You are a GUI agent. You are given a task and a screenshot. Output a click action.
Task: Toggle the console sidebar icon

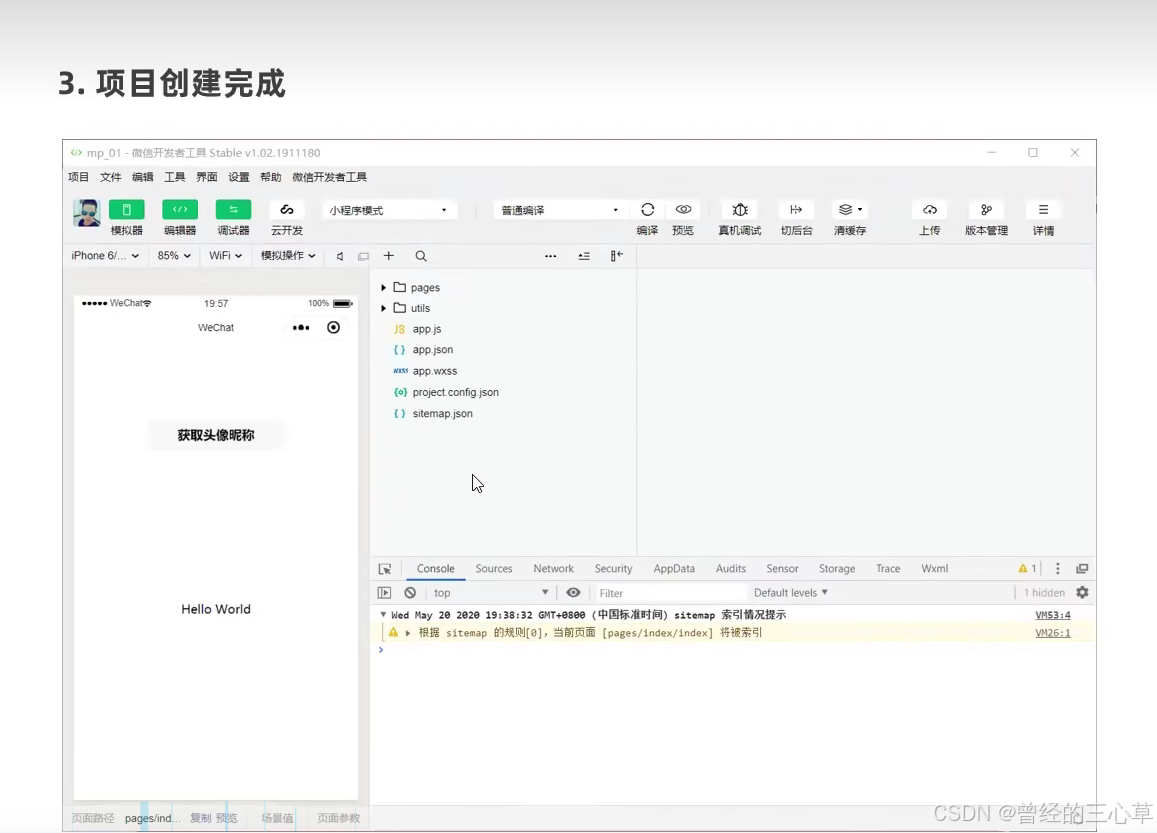coord(384,592)
